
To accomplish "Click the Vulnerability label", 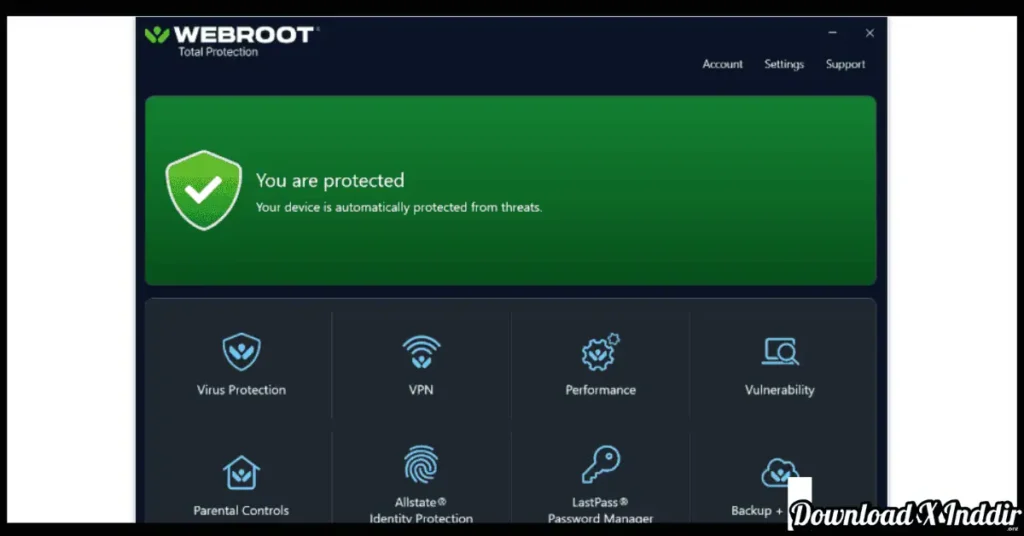I will (780, 390).
